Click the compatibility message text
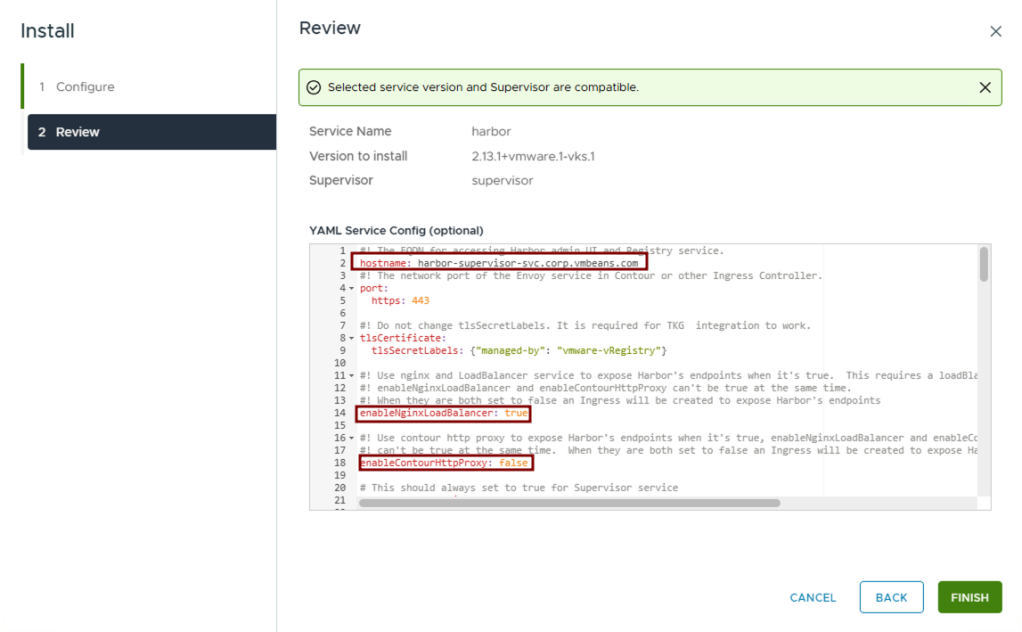This screenshot has height=632, width=1022. (x=483, y=87)
